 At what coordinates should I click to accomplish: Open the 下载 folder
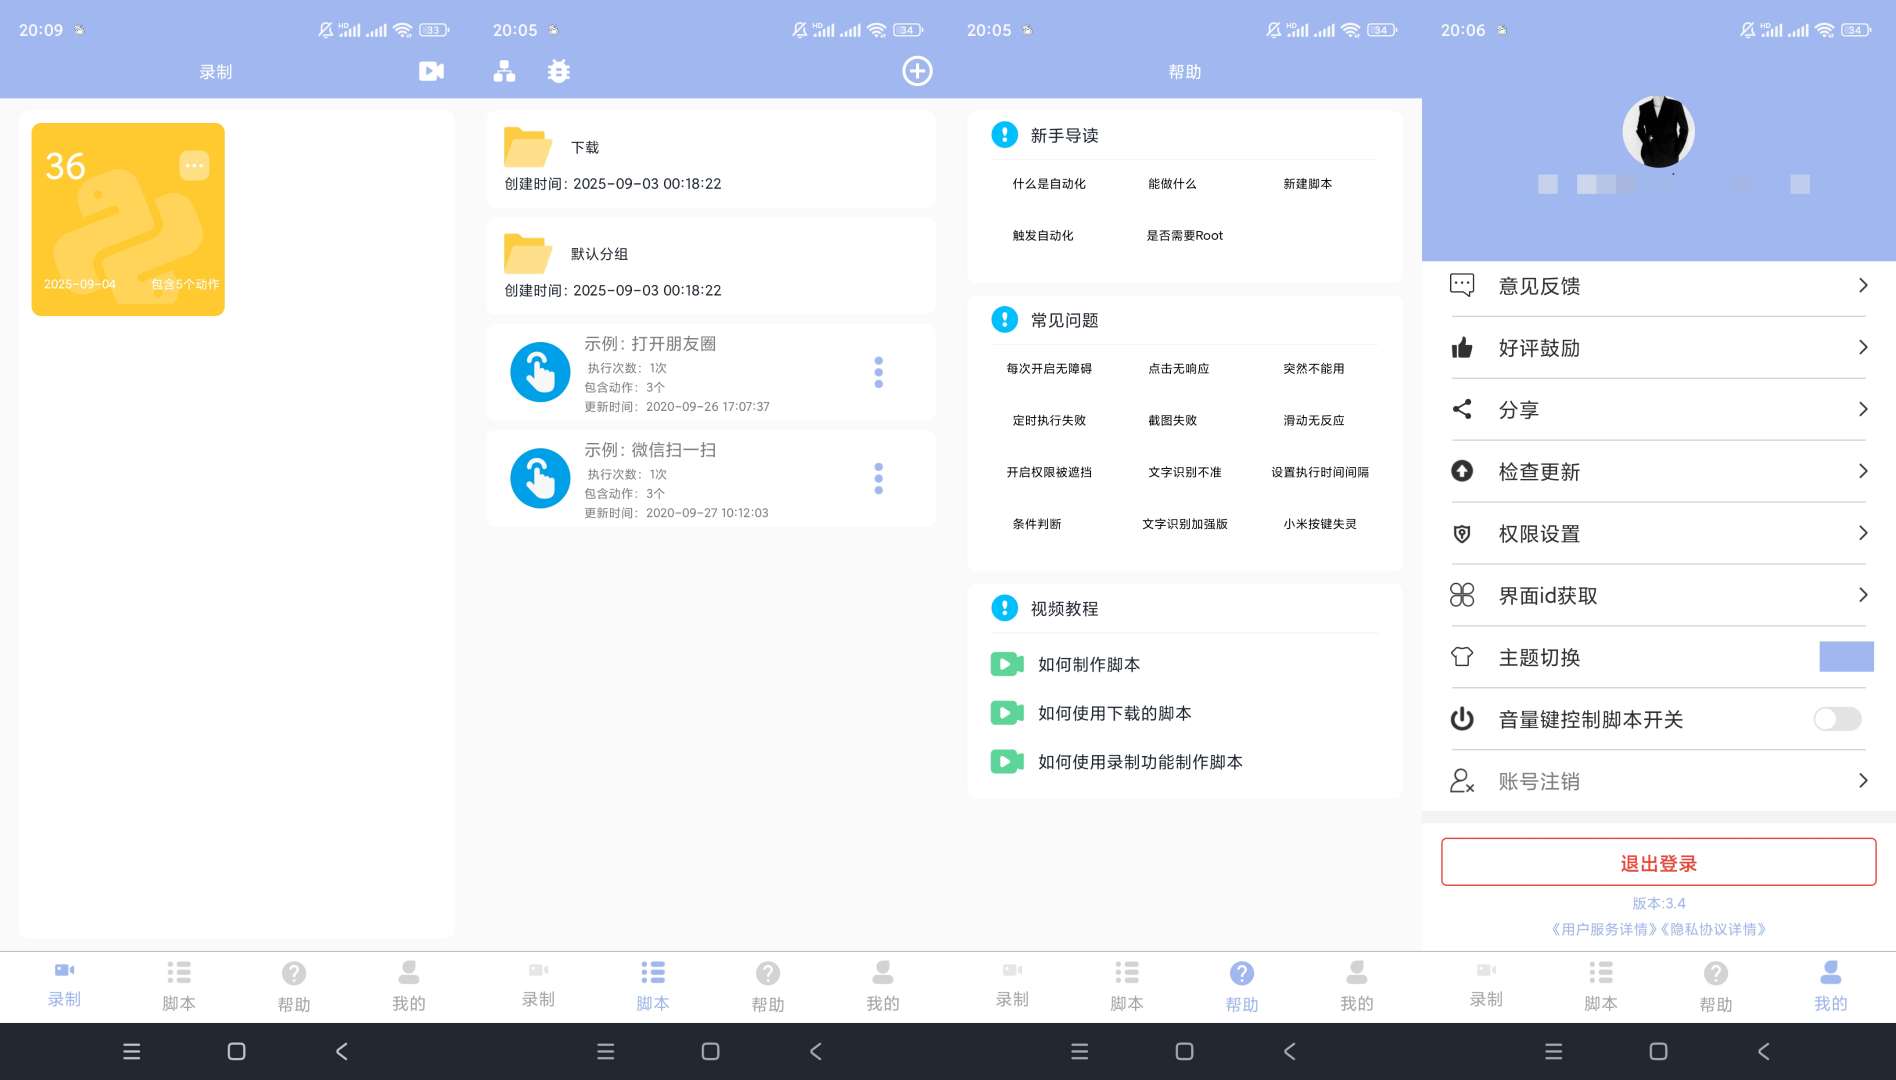tap(711, 159)
